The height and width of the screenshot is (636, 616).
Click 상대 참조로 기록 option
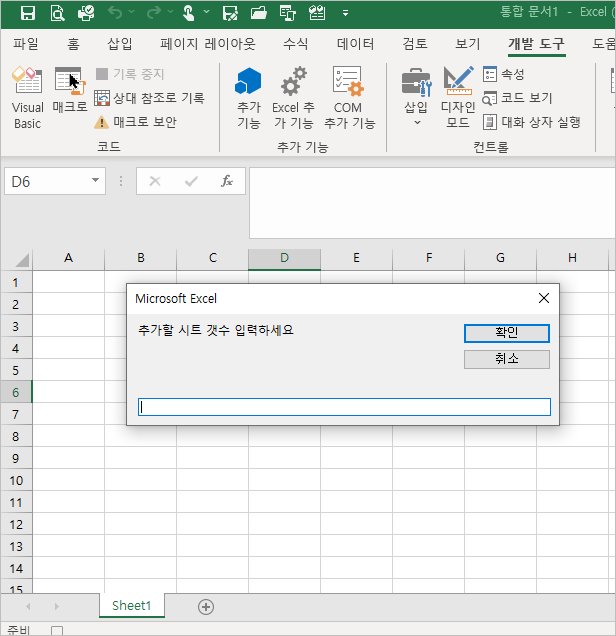point(149,98)
